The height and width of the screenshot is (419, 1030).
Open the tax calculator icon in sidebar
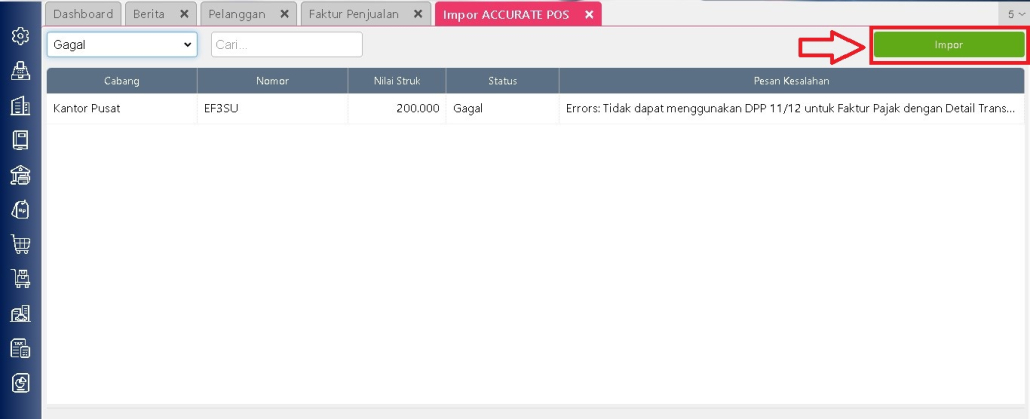tap(20, 348)
